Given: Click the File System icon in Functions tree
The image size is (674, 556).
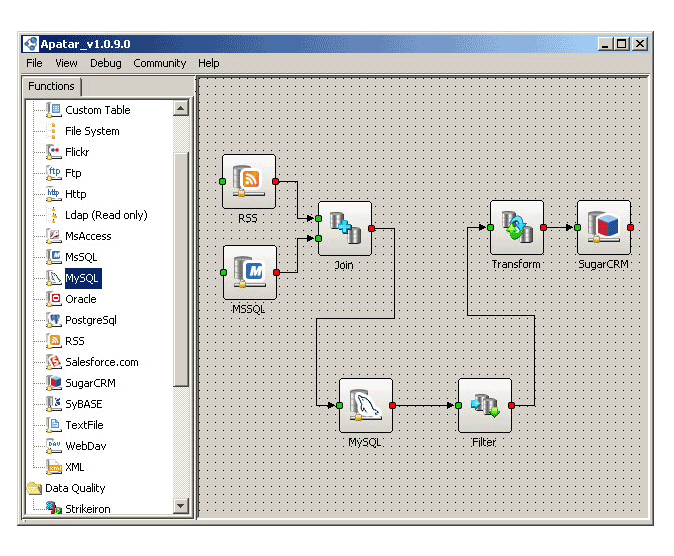Looking at the screenshot, I should point(53,131).
